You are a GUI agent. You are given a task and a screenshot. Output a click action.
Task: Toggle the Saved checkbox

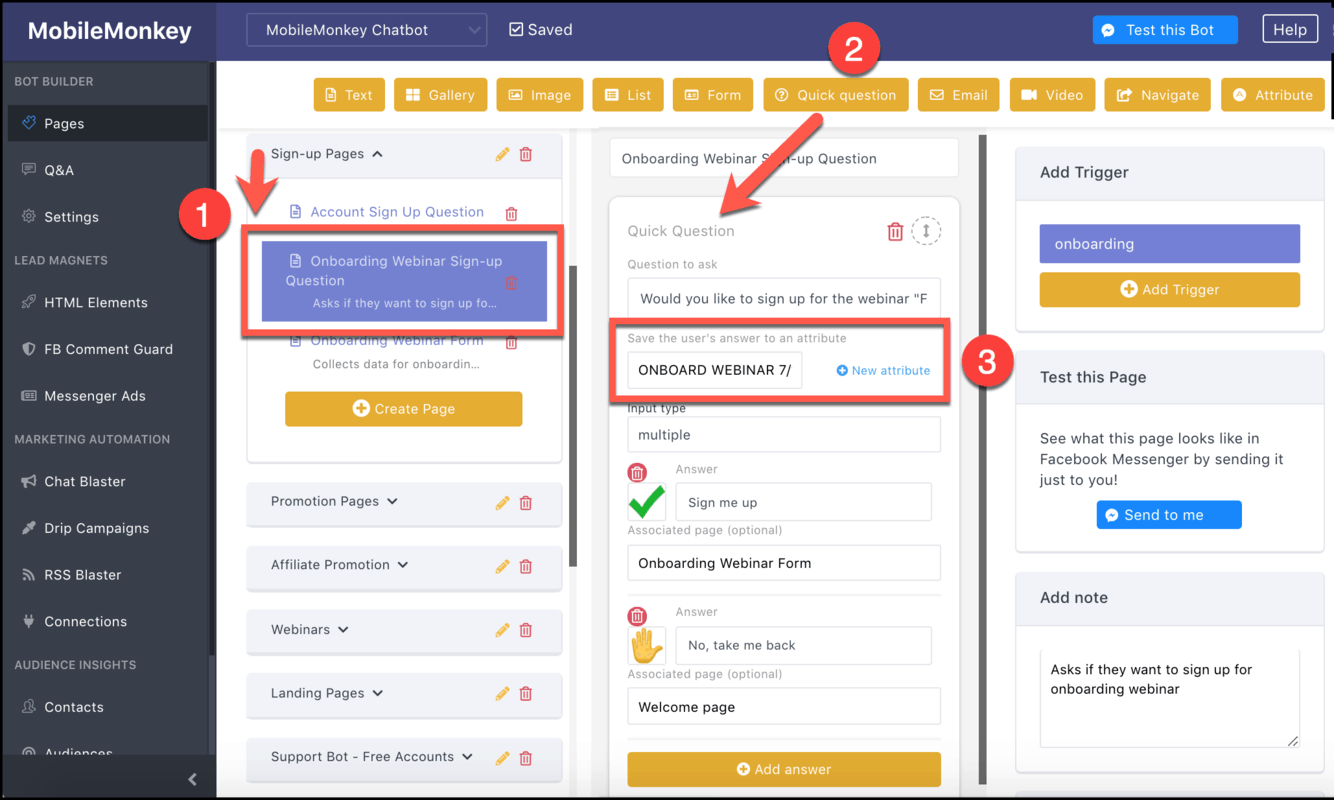click(516, 29)
